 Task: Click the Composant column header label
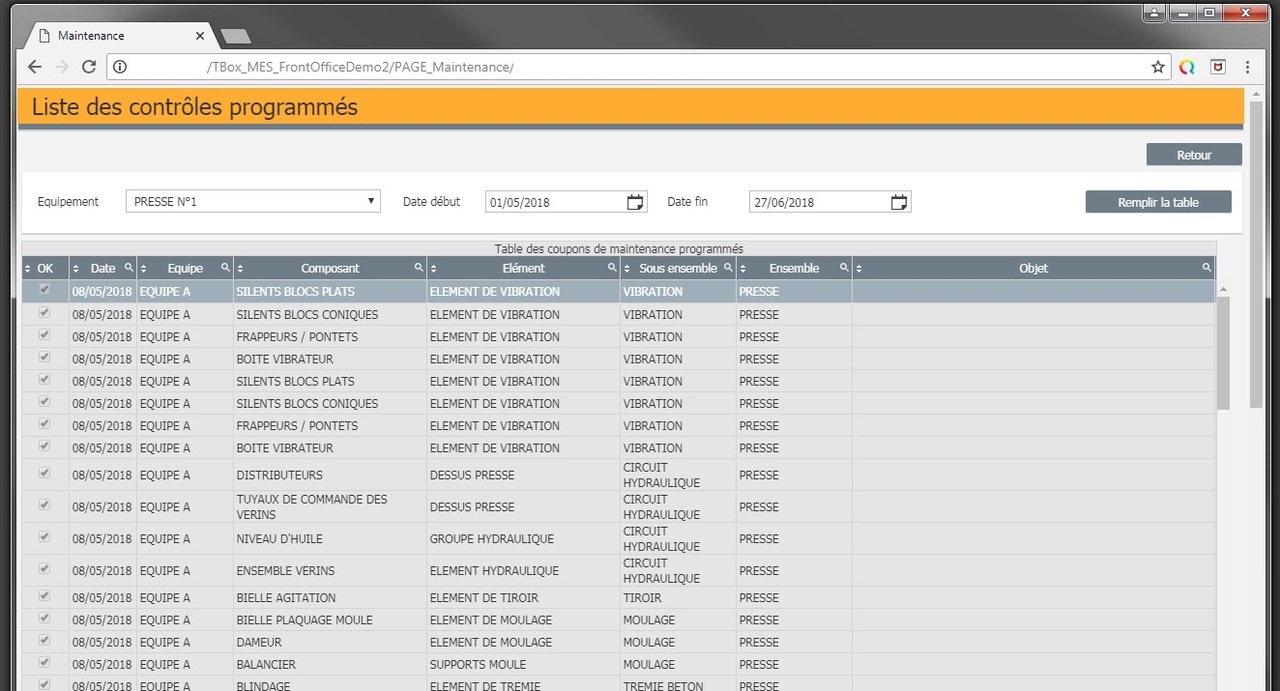(x=330, y=268)
